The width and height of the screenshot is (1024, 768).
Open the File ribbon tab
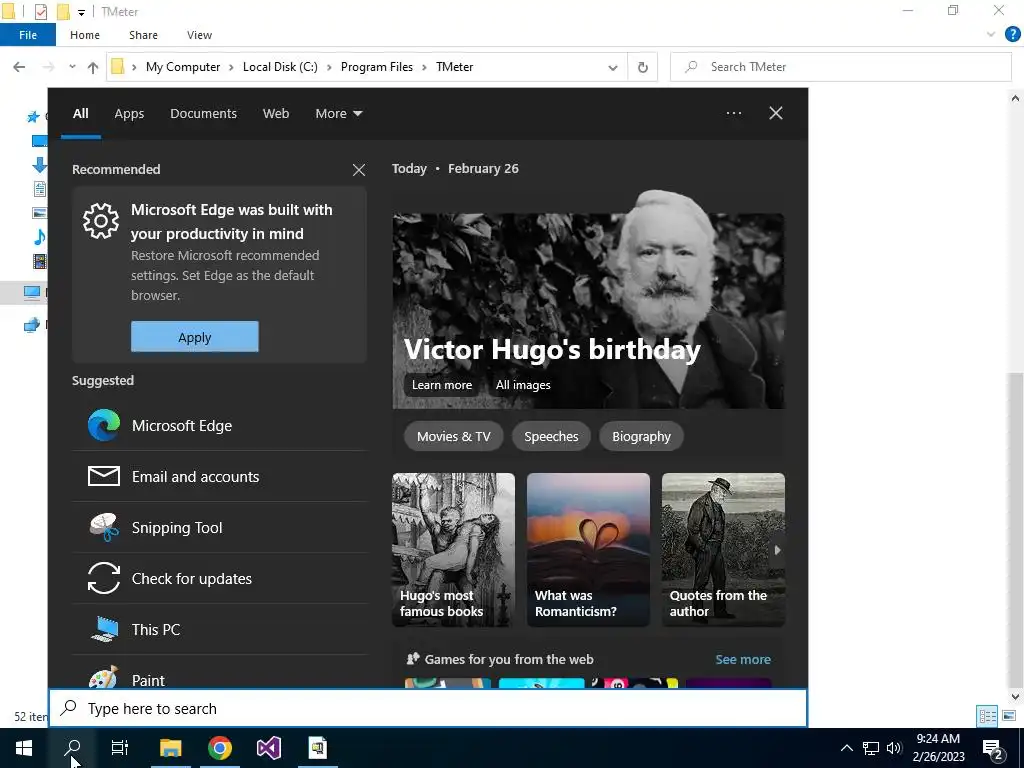coord(28,35)
